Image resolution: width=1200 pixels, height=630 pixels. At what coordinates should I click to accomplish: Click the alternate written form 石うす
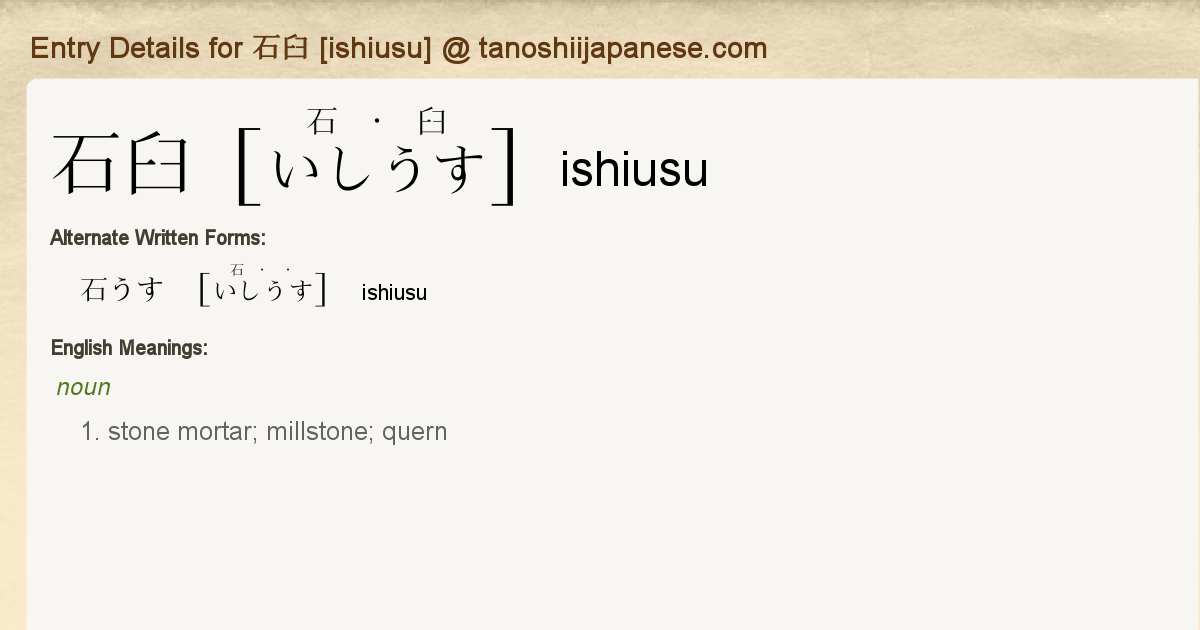coord(122,291)
